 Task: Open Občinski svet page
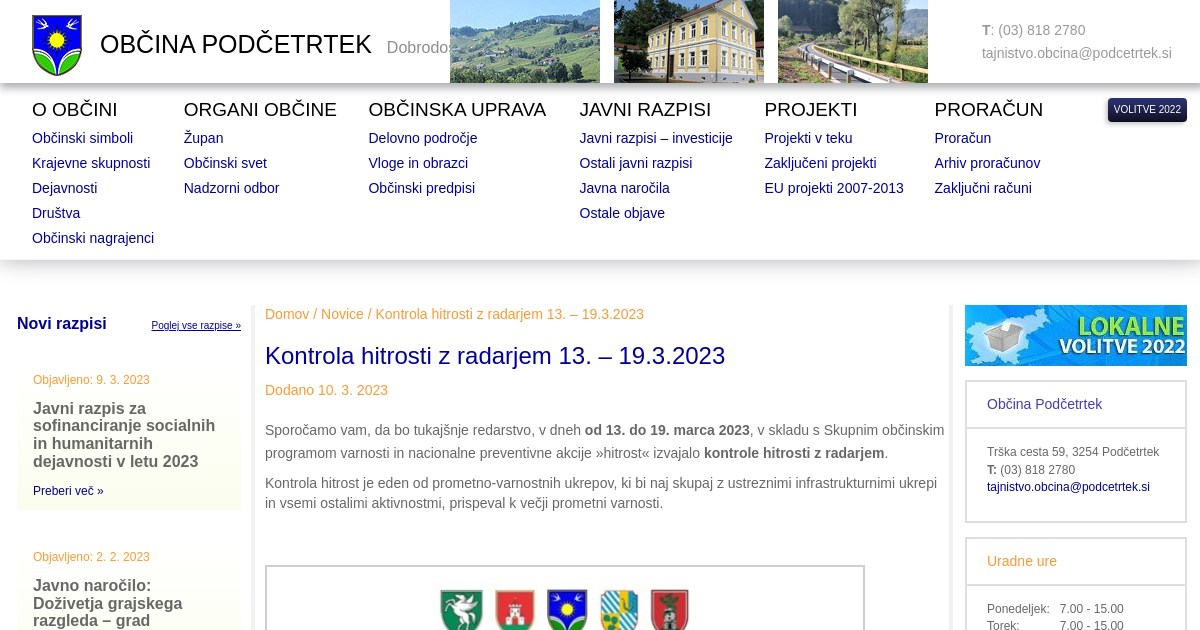pos(225,163)
